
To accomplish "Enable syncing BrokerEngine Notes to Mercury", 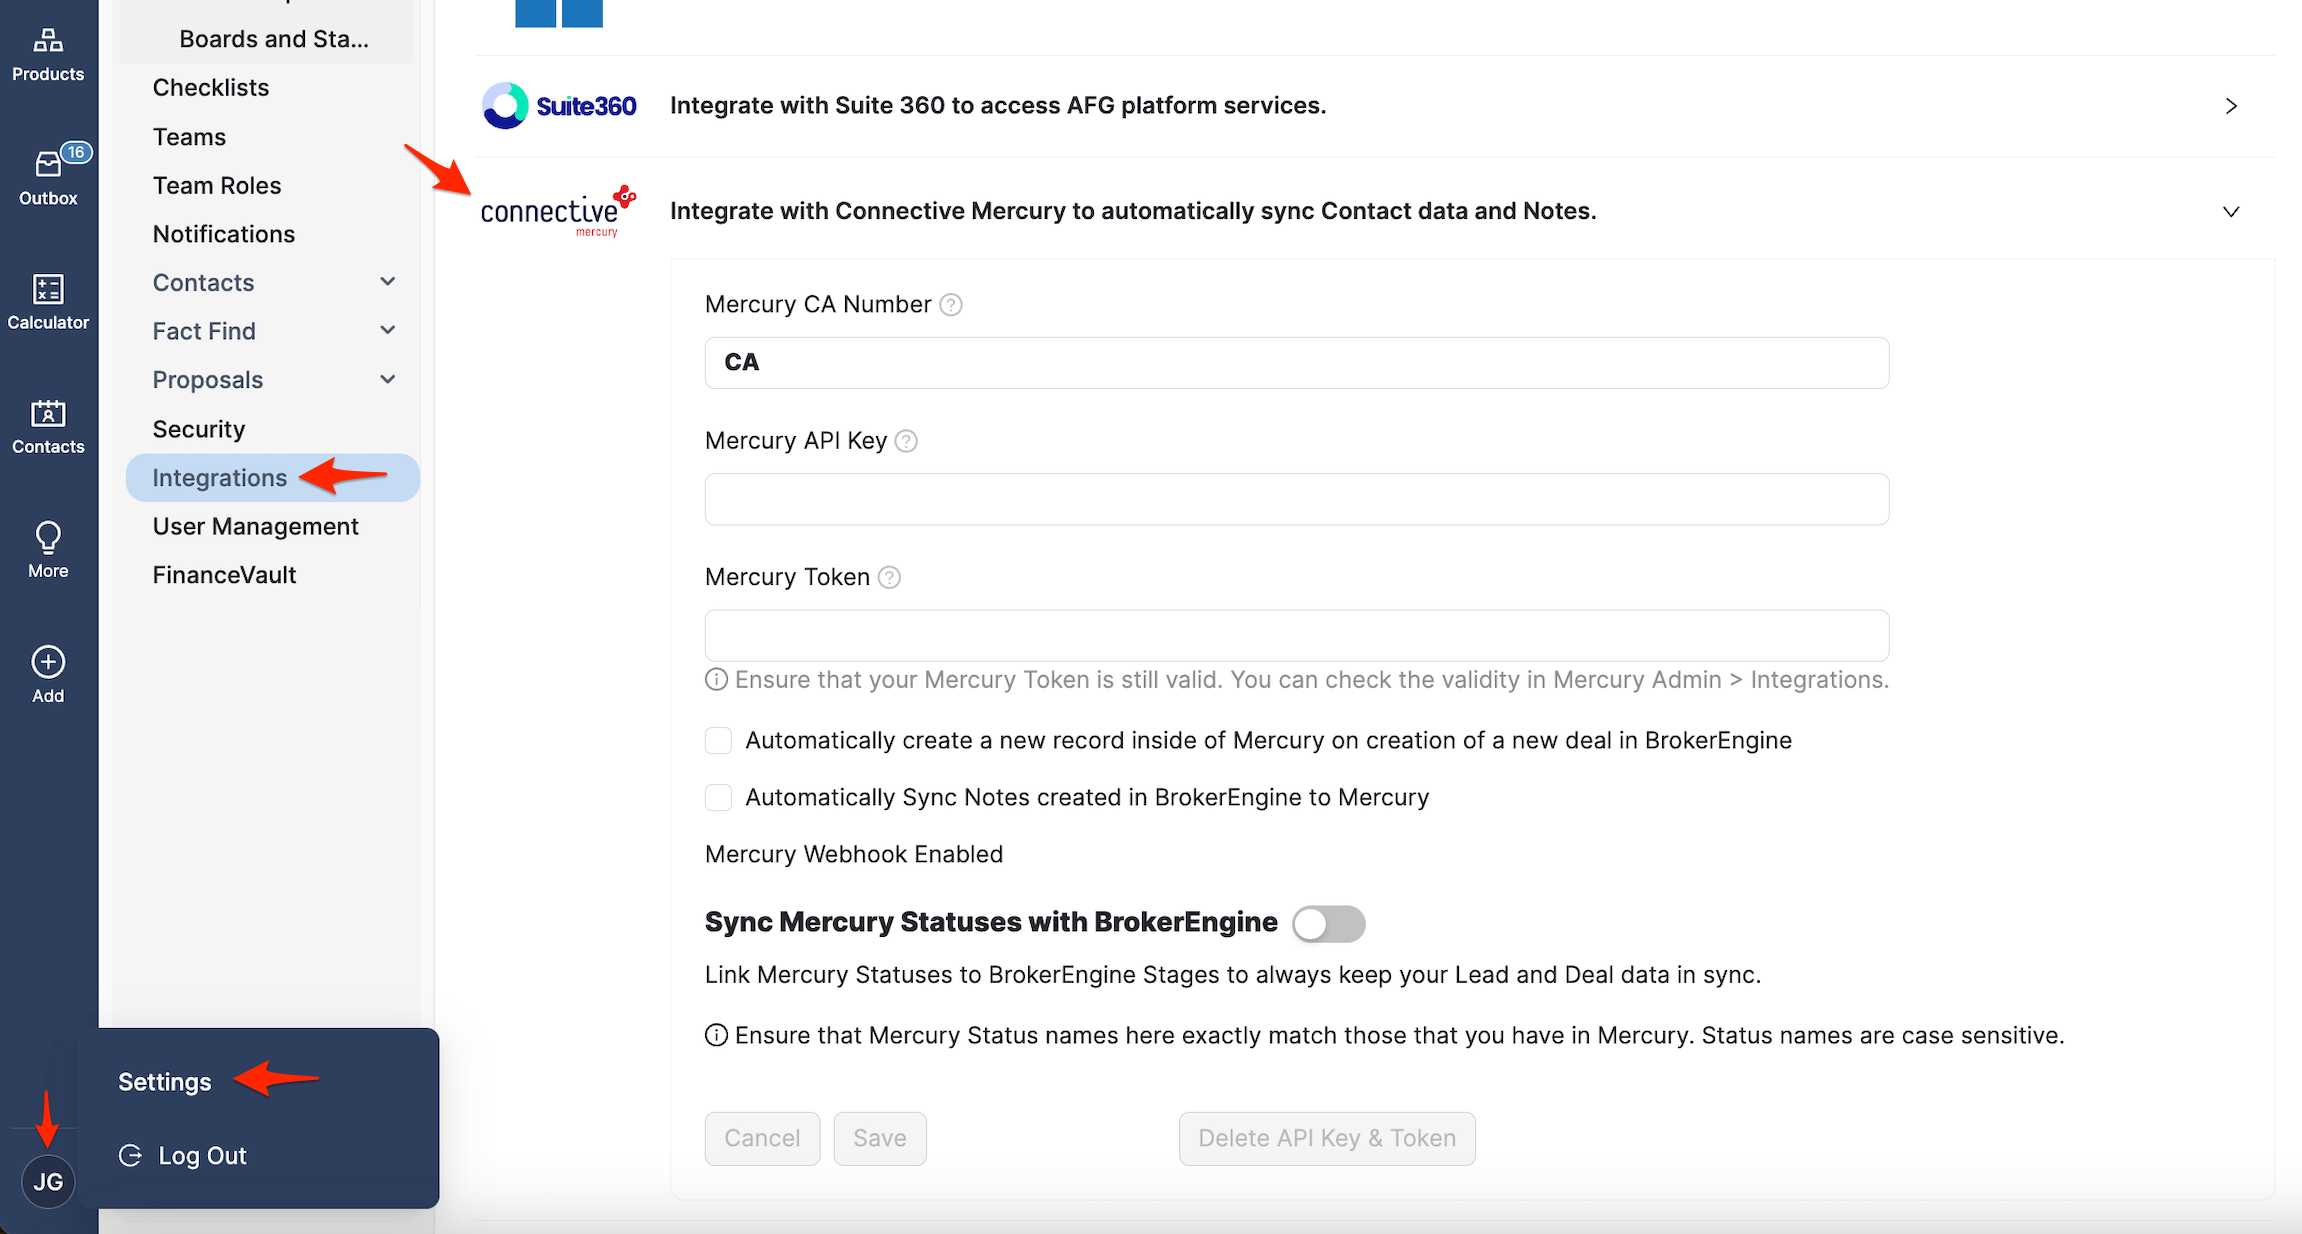I will (718, 797).
